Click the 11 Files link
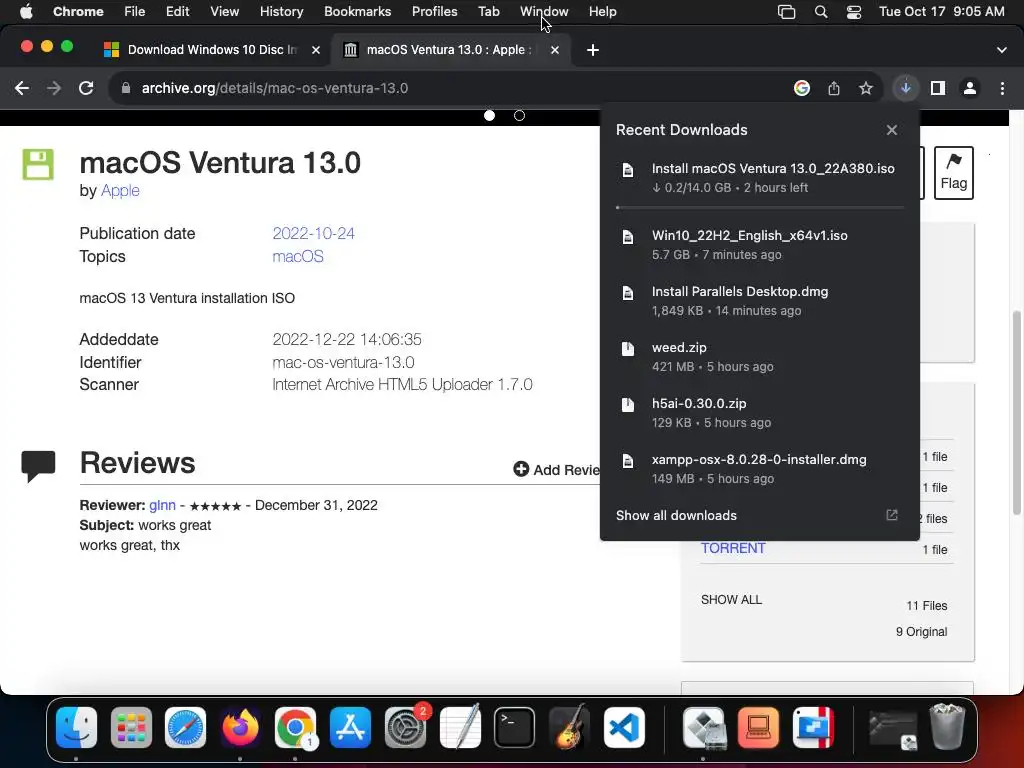Screen dimensions: 1024x768 pyautogui.click(x=926, y=605)
